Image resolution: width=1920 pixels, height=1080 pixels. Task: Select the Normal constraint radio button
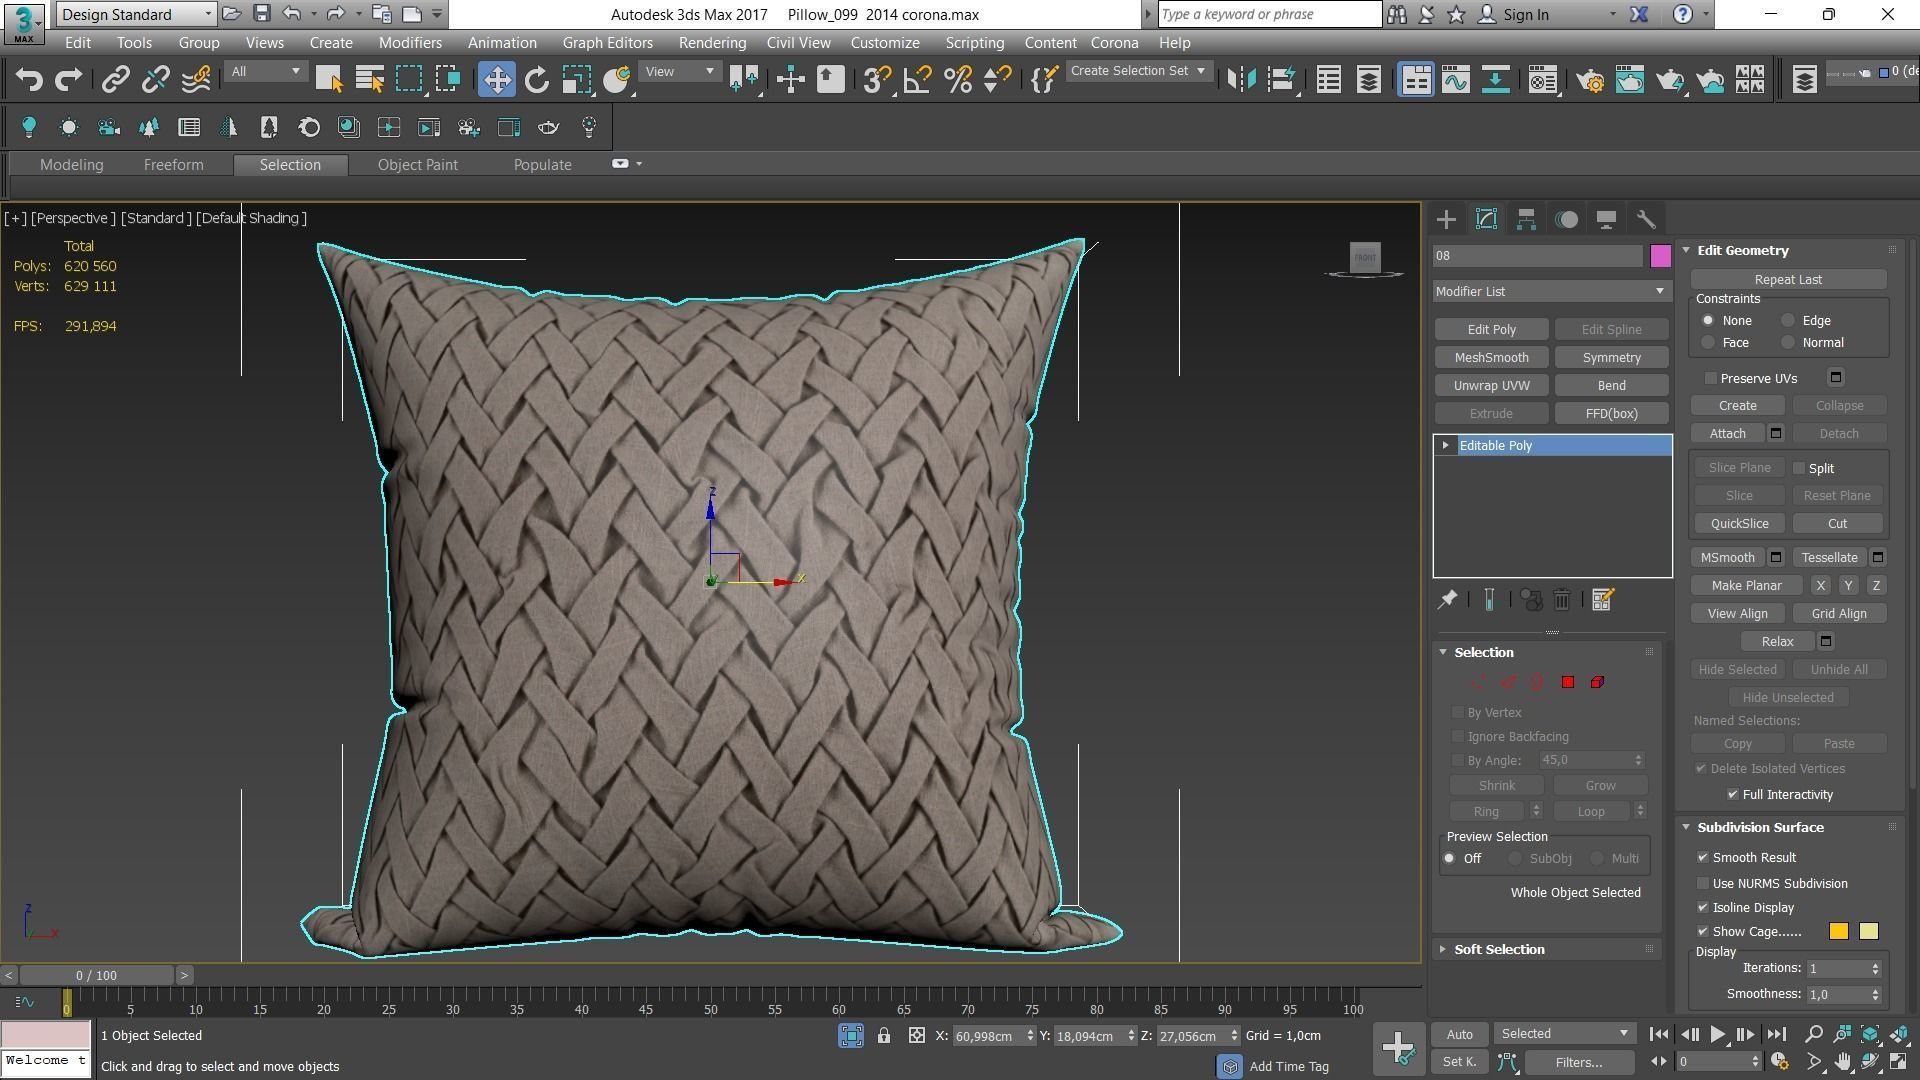(1788, 342)
